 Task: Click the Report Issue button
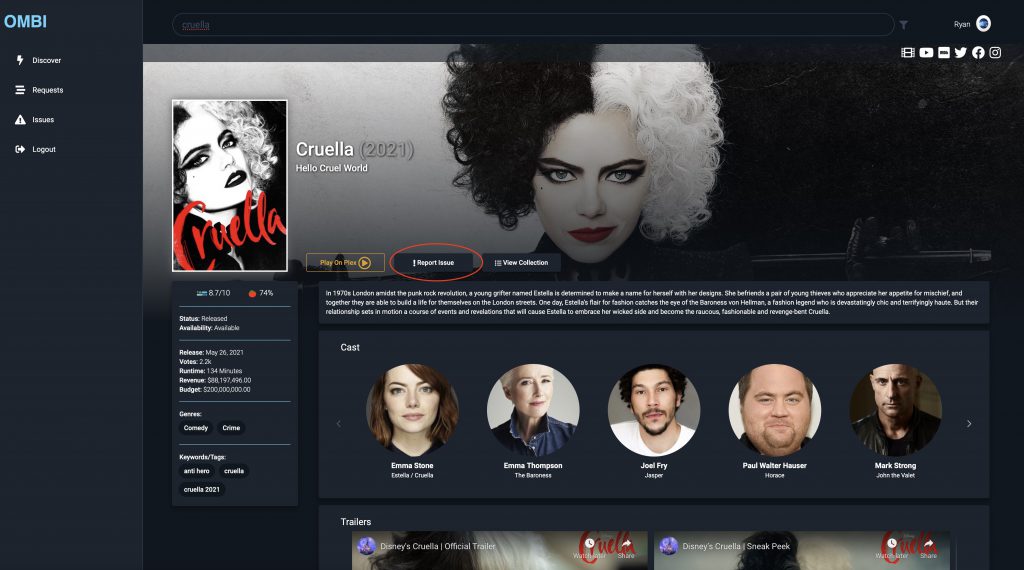[x=434, y=262]
